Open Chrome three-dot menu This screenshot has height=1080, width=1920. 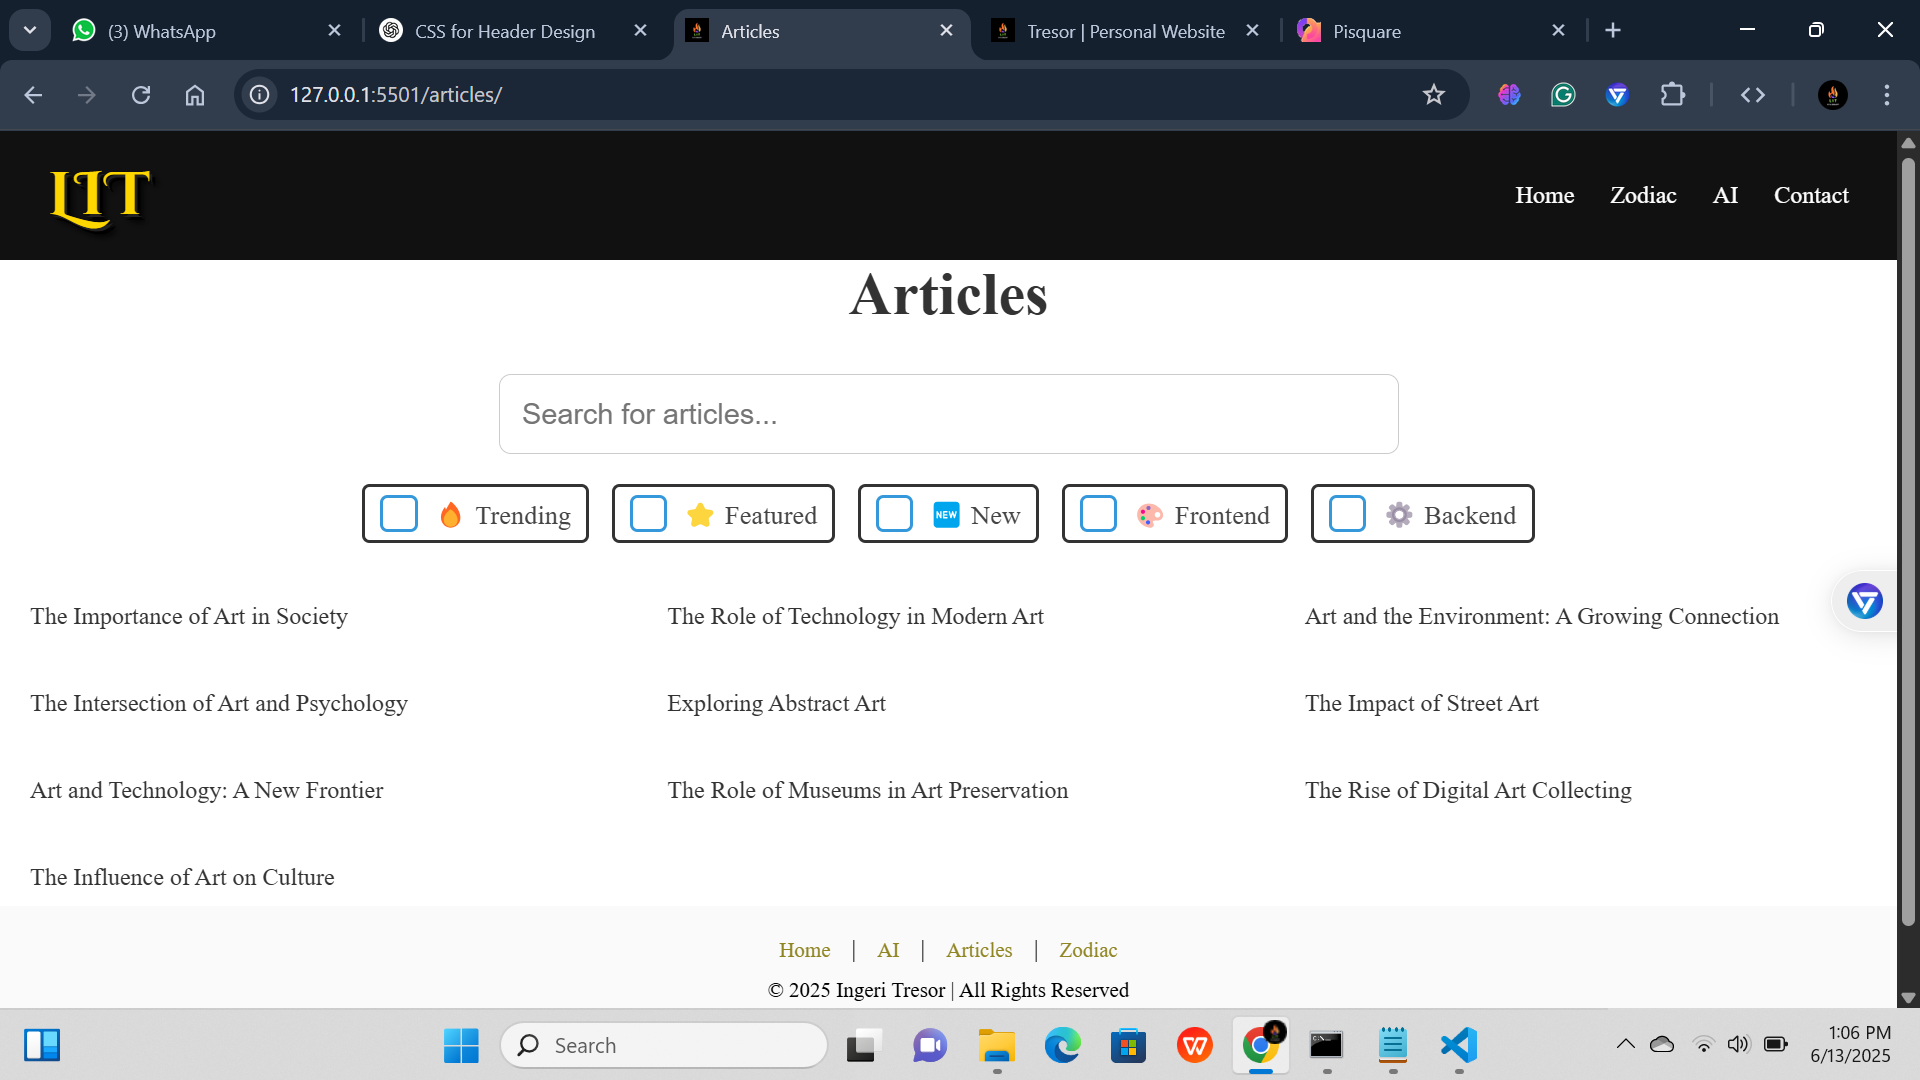tap(1886, 95)
